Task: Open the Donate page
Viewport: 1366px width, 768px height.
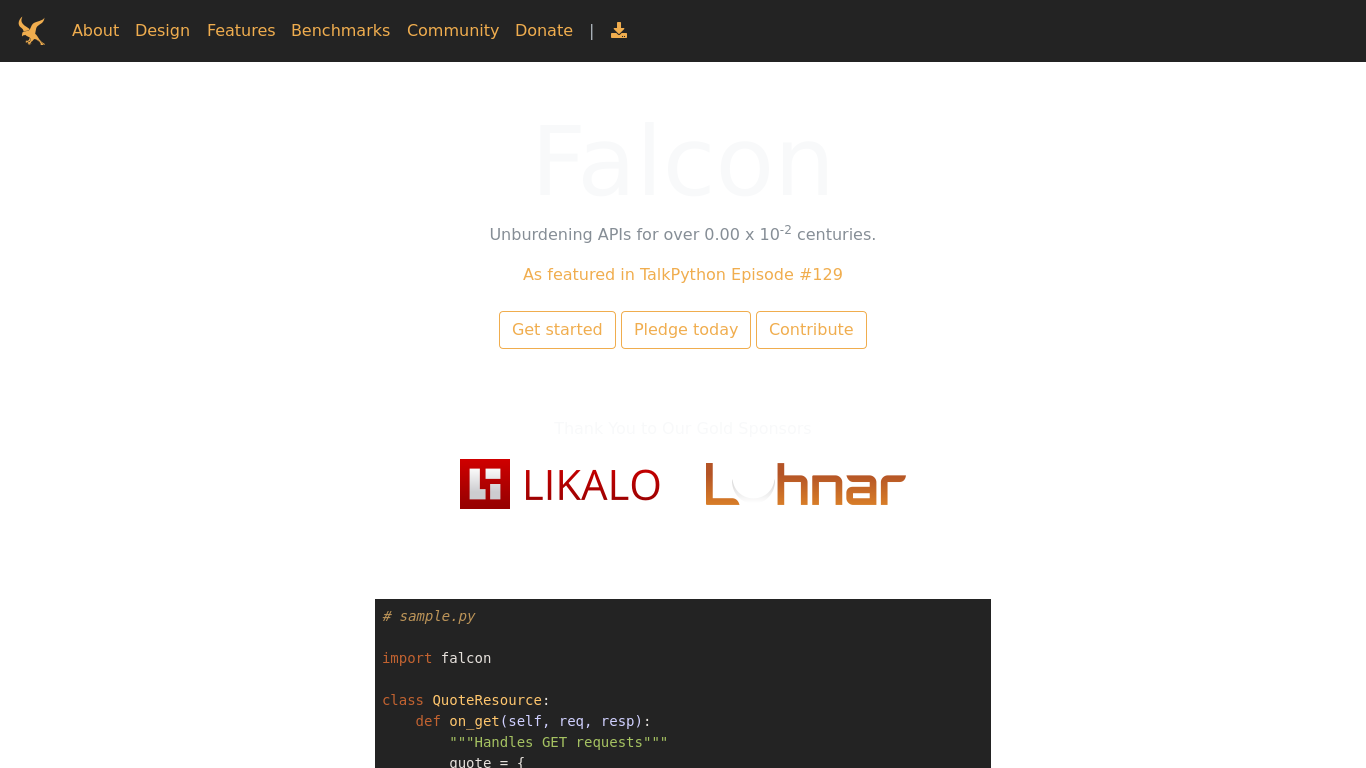Action: (x=544, y=30)
